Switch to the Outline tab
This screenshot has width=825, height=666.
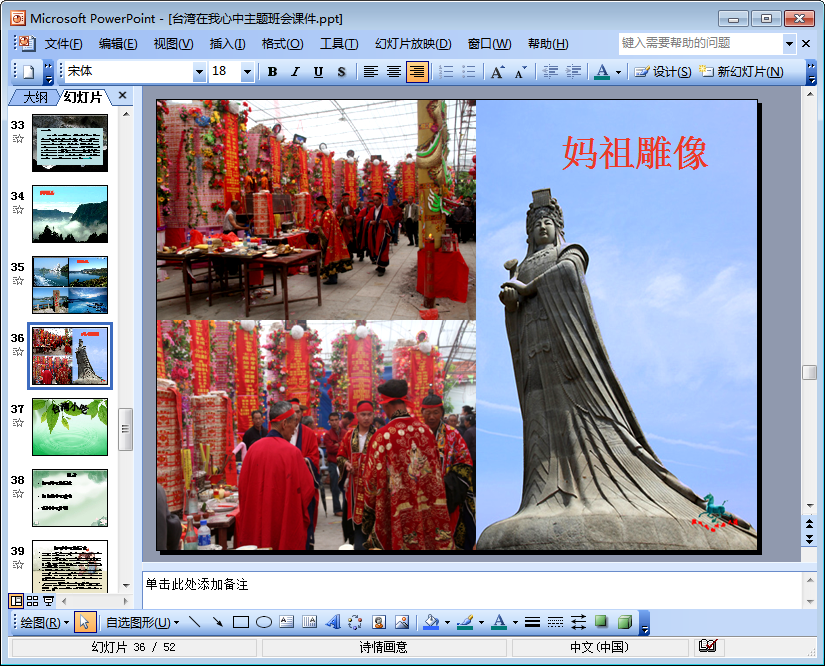35,97
